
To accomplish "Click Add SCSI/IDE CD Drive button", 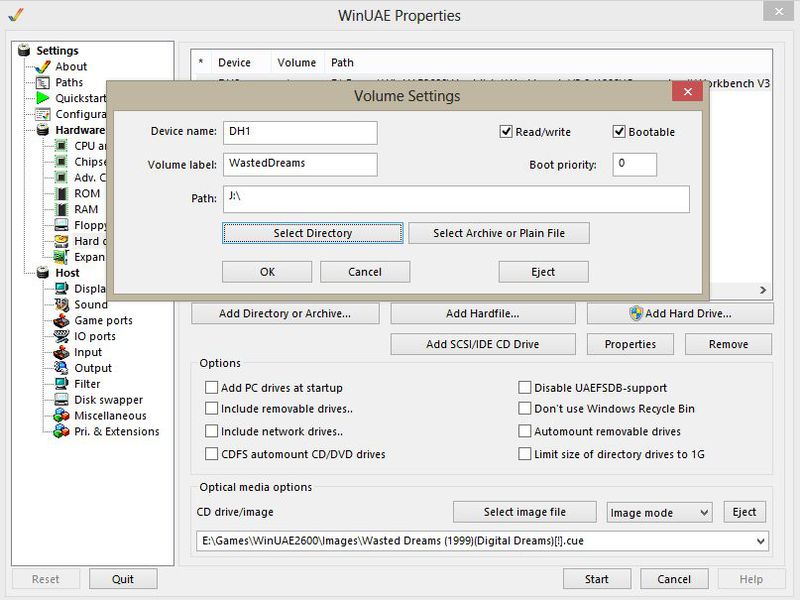I will (483, 344).
